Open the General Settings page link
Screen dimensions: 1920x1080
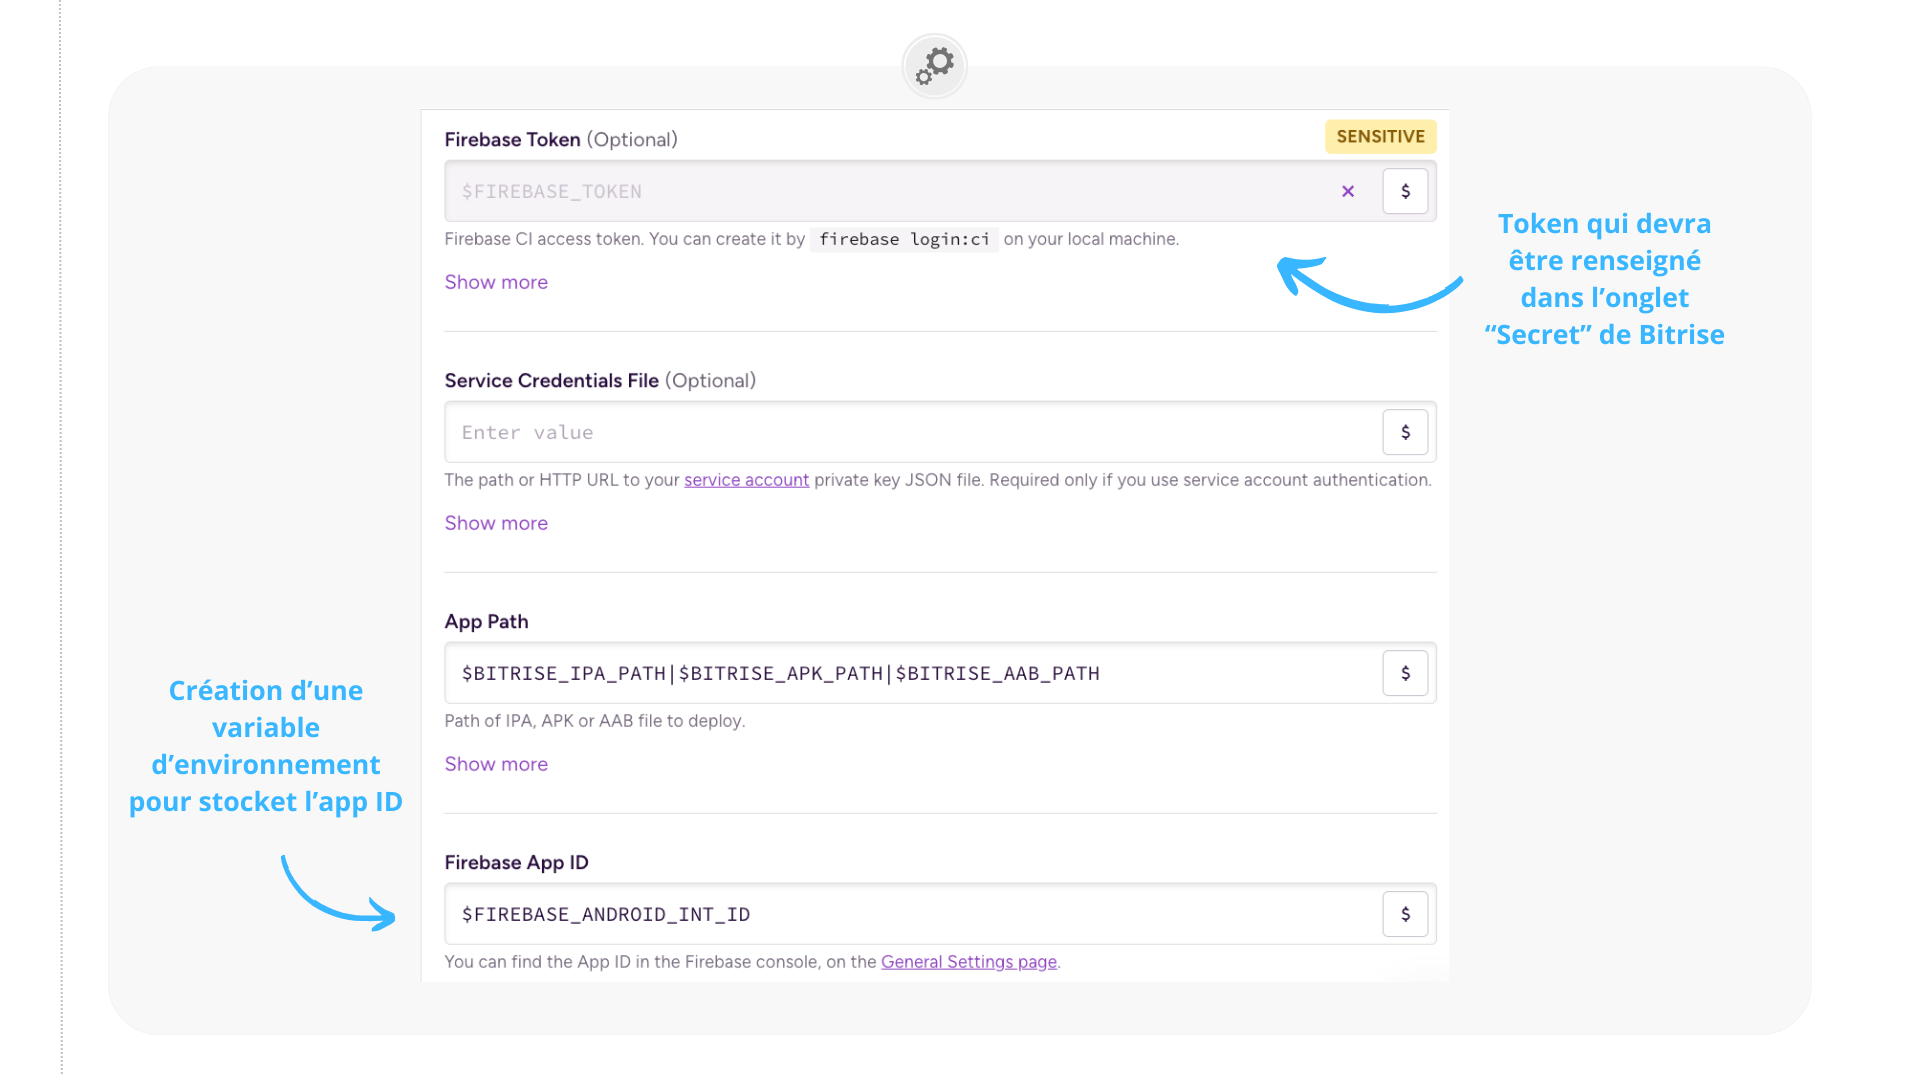coord(968,962)
